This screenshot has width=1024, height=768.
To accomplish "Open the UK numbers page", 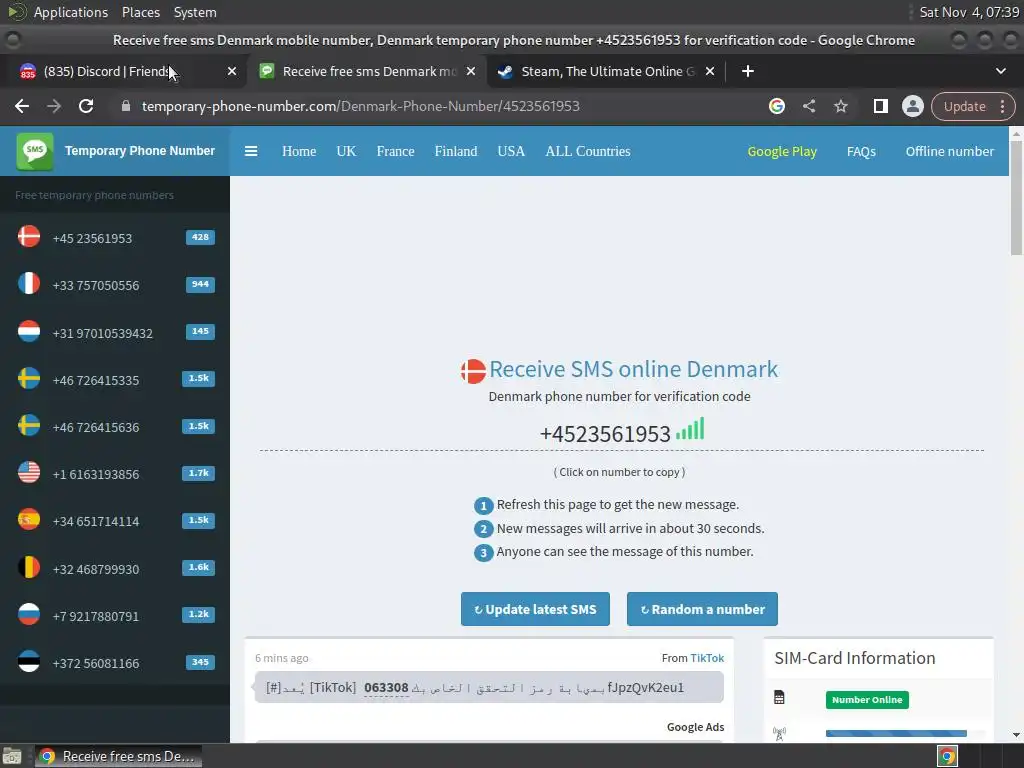I will coord(346,152).
